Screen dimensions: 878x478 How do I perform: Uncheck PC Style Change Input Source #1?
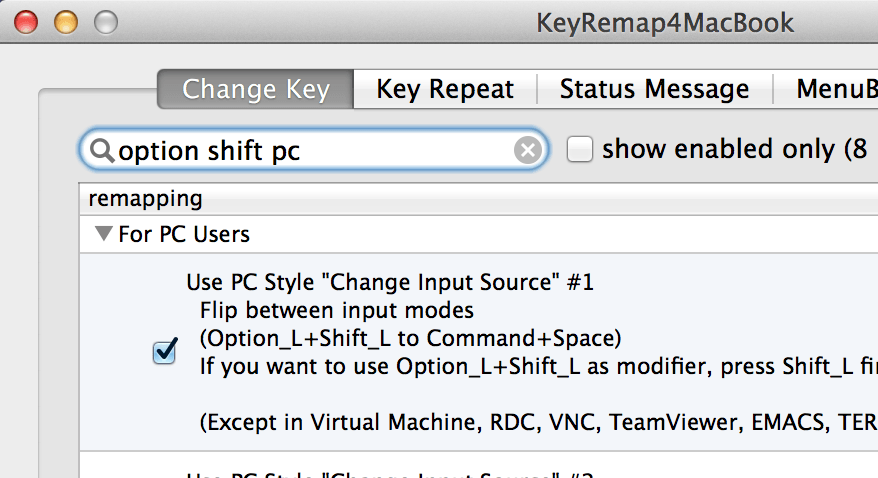(x=165, y=352)
